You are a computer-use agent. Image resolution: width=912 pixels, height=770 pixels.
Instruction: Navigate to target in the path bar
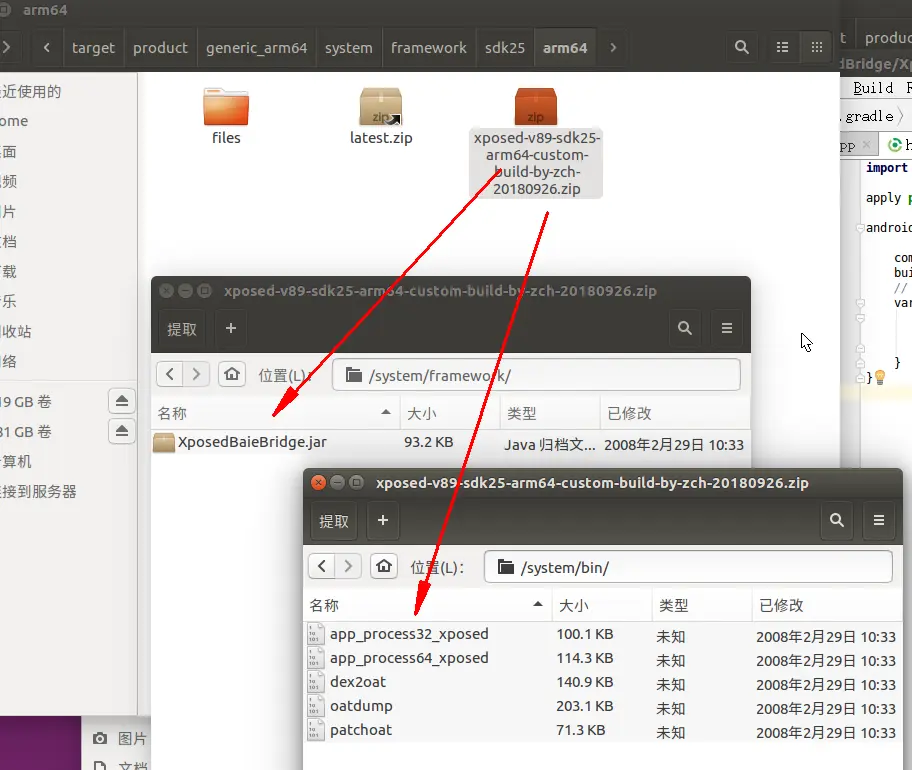(93, 48)
